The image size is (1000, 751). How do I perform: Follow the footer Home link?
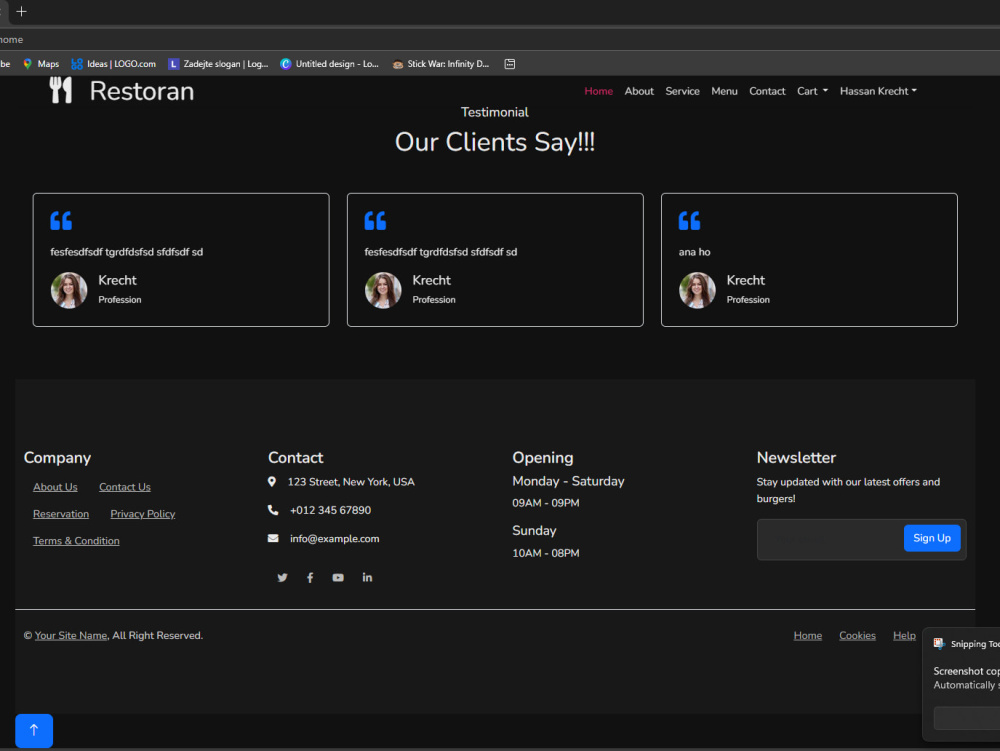point(807,636)
